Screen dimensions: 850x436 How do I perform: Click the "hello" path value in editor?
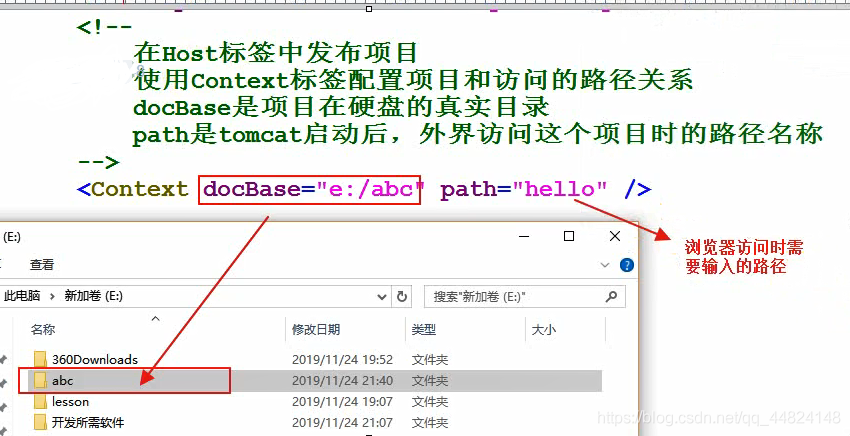[x=560, y=189]
